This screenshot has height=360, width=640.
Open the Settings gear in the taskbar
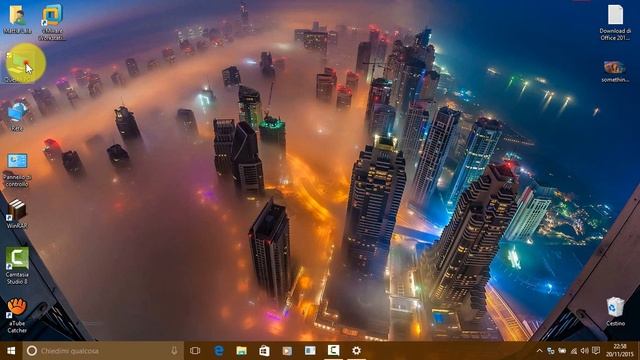(356, 351)
